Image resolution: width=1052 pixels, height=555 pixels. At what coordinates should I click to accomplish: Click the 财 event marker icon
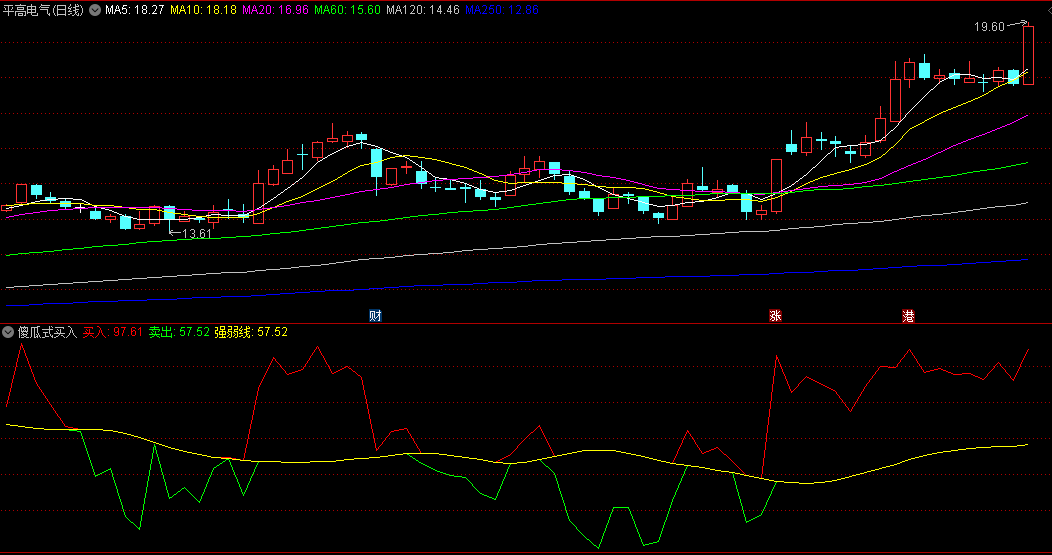click(375, 315)
